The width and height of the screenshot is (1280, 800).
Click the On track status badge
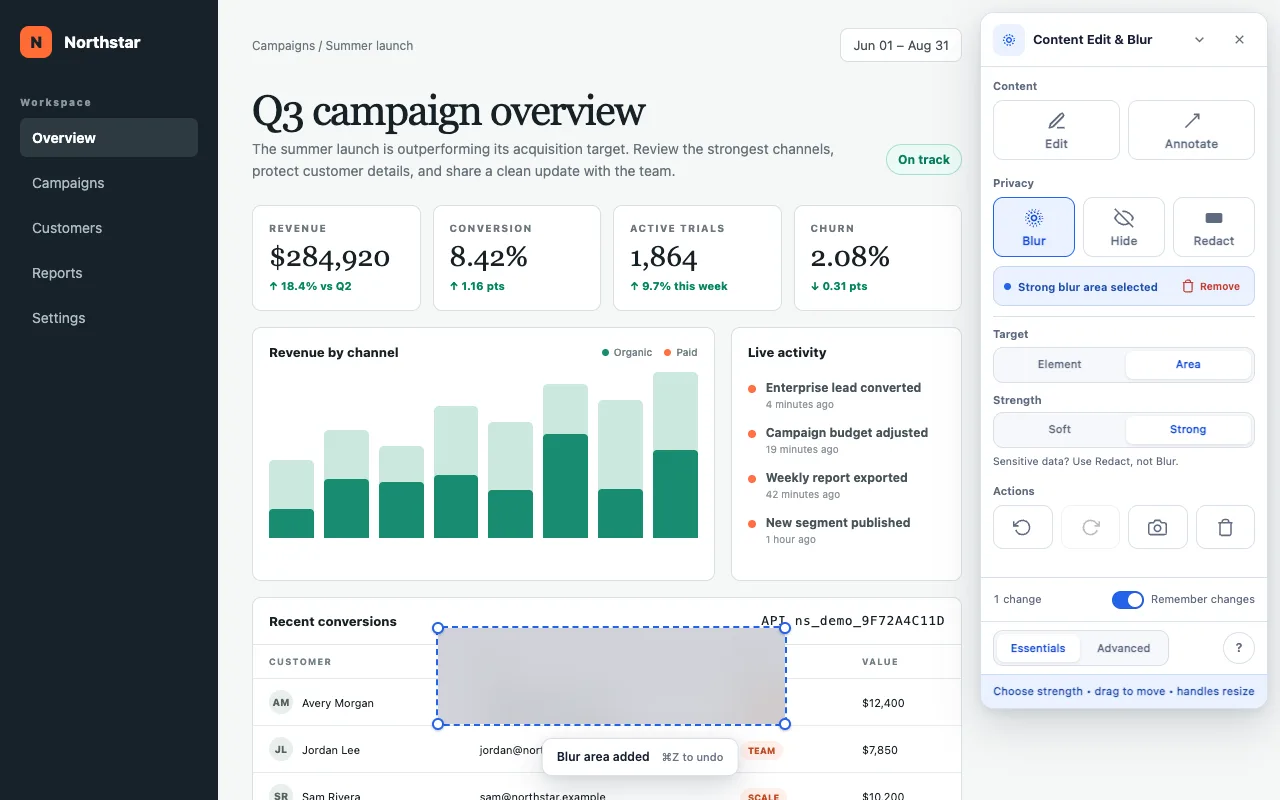tap(924, 160)
